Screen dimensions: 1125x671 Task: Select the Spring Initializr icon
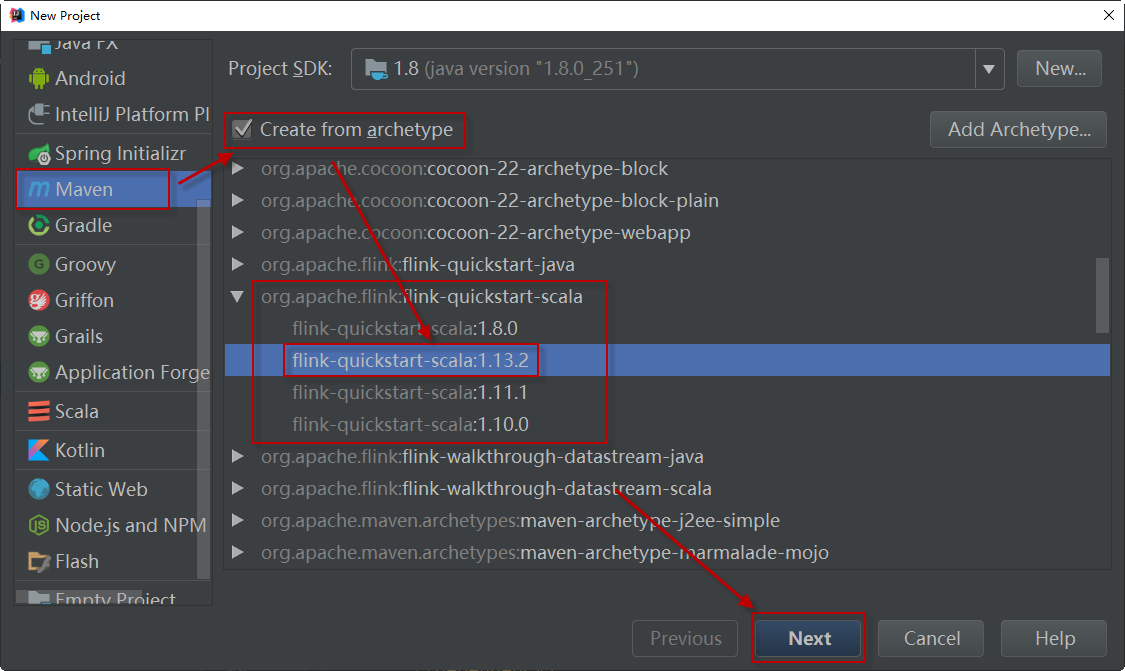click(x=39, y=154)
